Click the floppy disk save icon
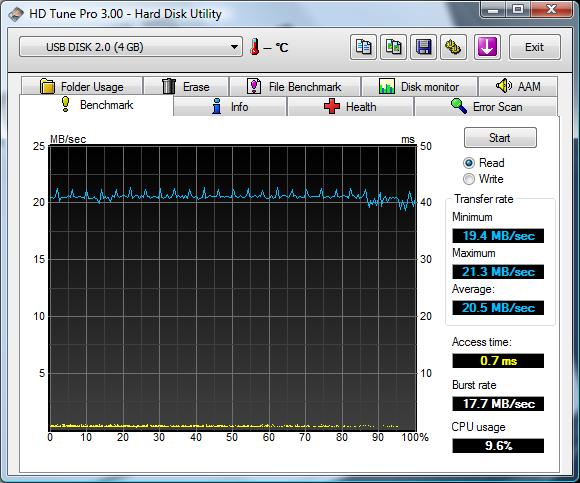Viewport: 580px width, 483px height. pyautogui.click(x=424, y=47)
